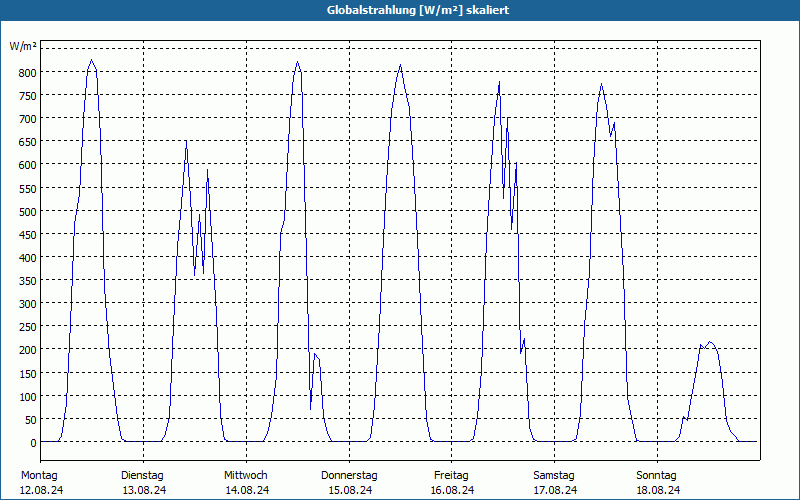Click the date 15.08.24

tap(350, 490)
